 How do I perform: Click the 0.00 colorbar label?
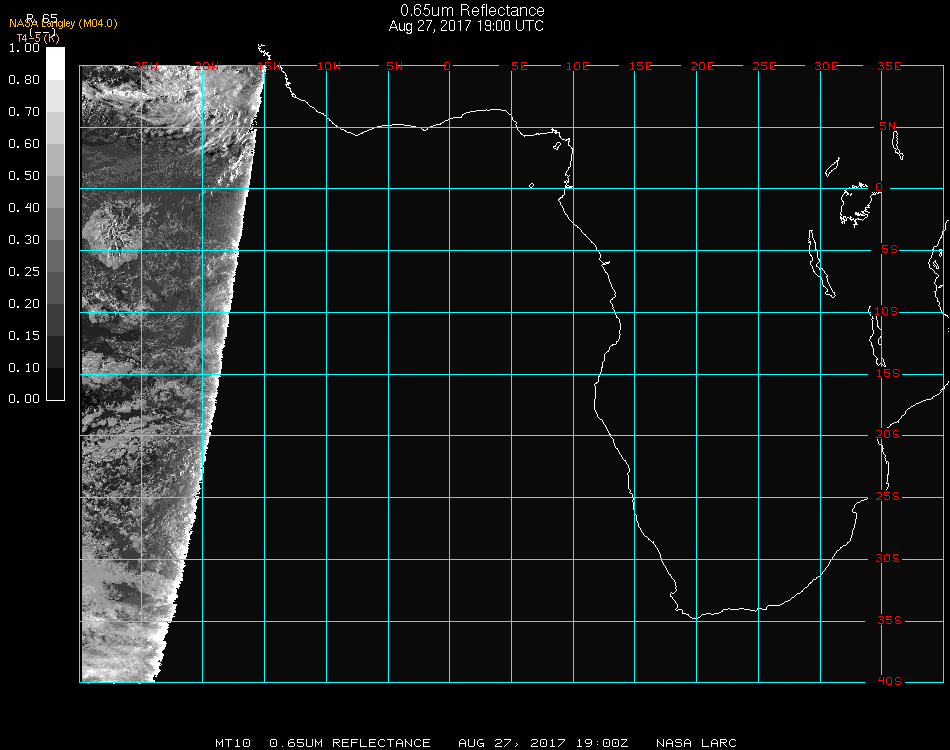pos(24,399)
